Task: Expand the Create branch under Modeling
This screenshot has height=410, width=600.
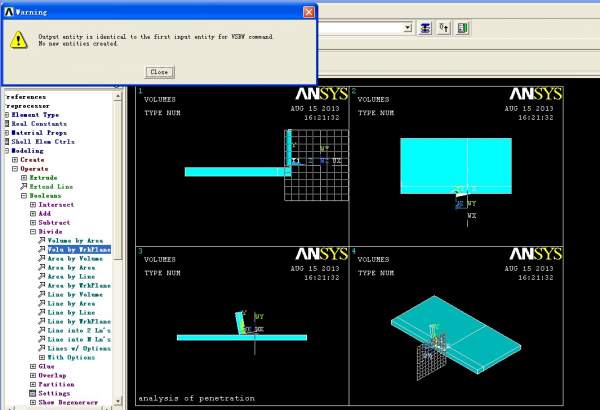Action: (15, 160)
